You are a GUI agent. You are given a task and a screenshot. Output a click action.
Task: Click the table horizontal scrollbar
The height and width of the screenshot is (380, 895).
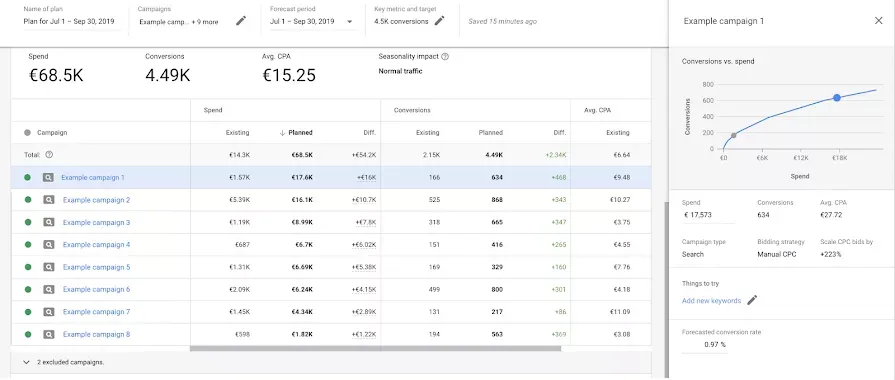[375, 348]
